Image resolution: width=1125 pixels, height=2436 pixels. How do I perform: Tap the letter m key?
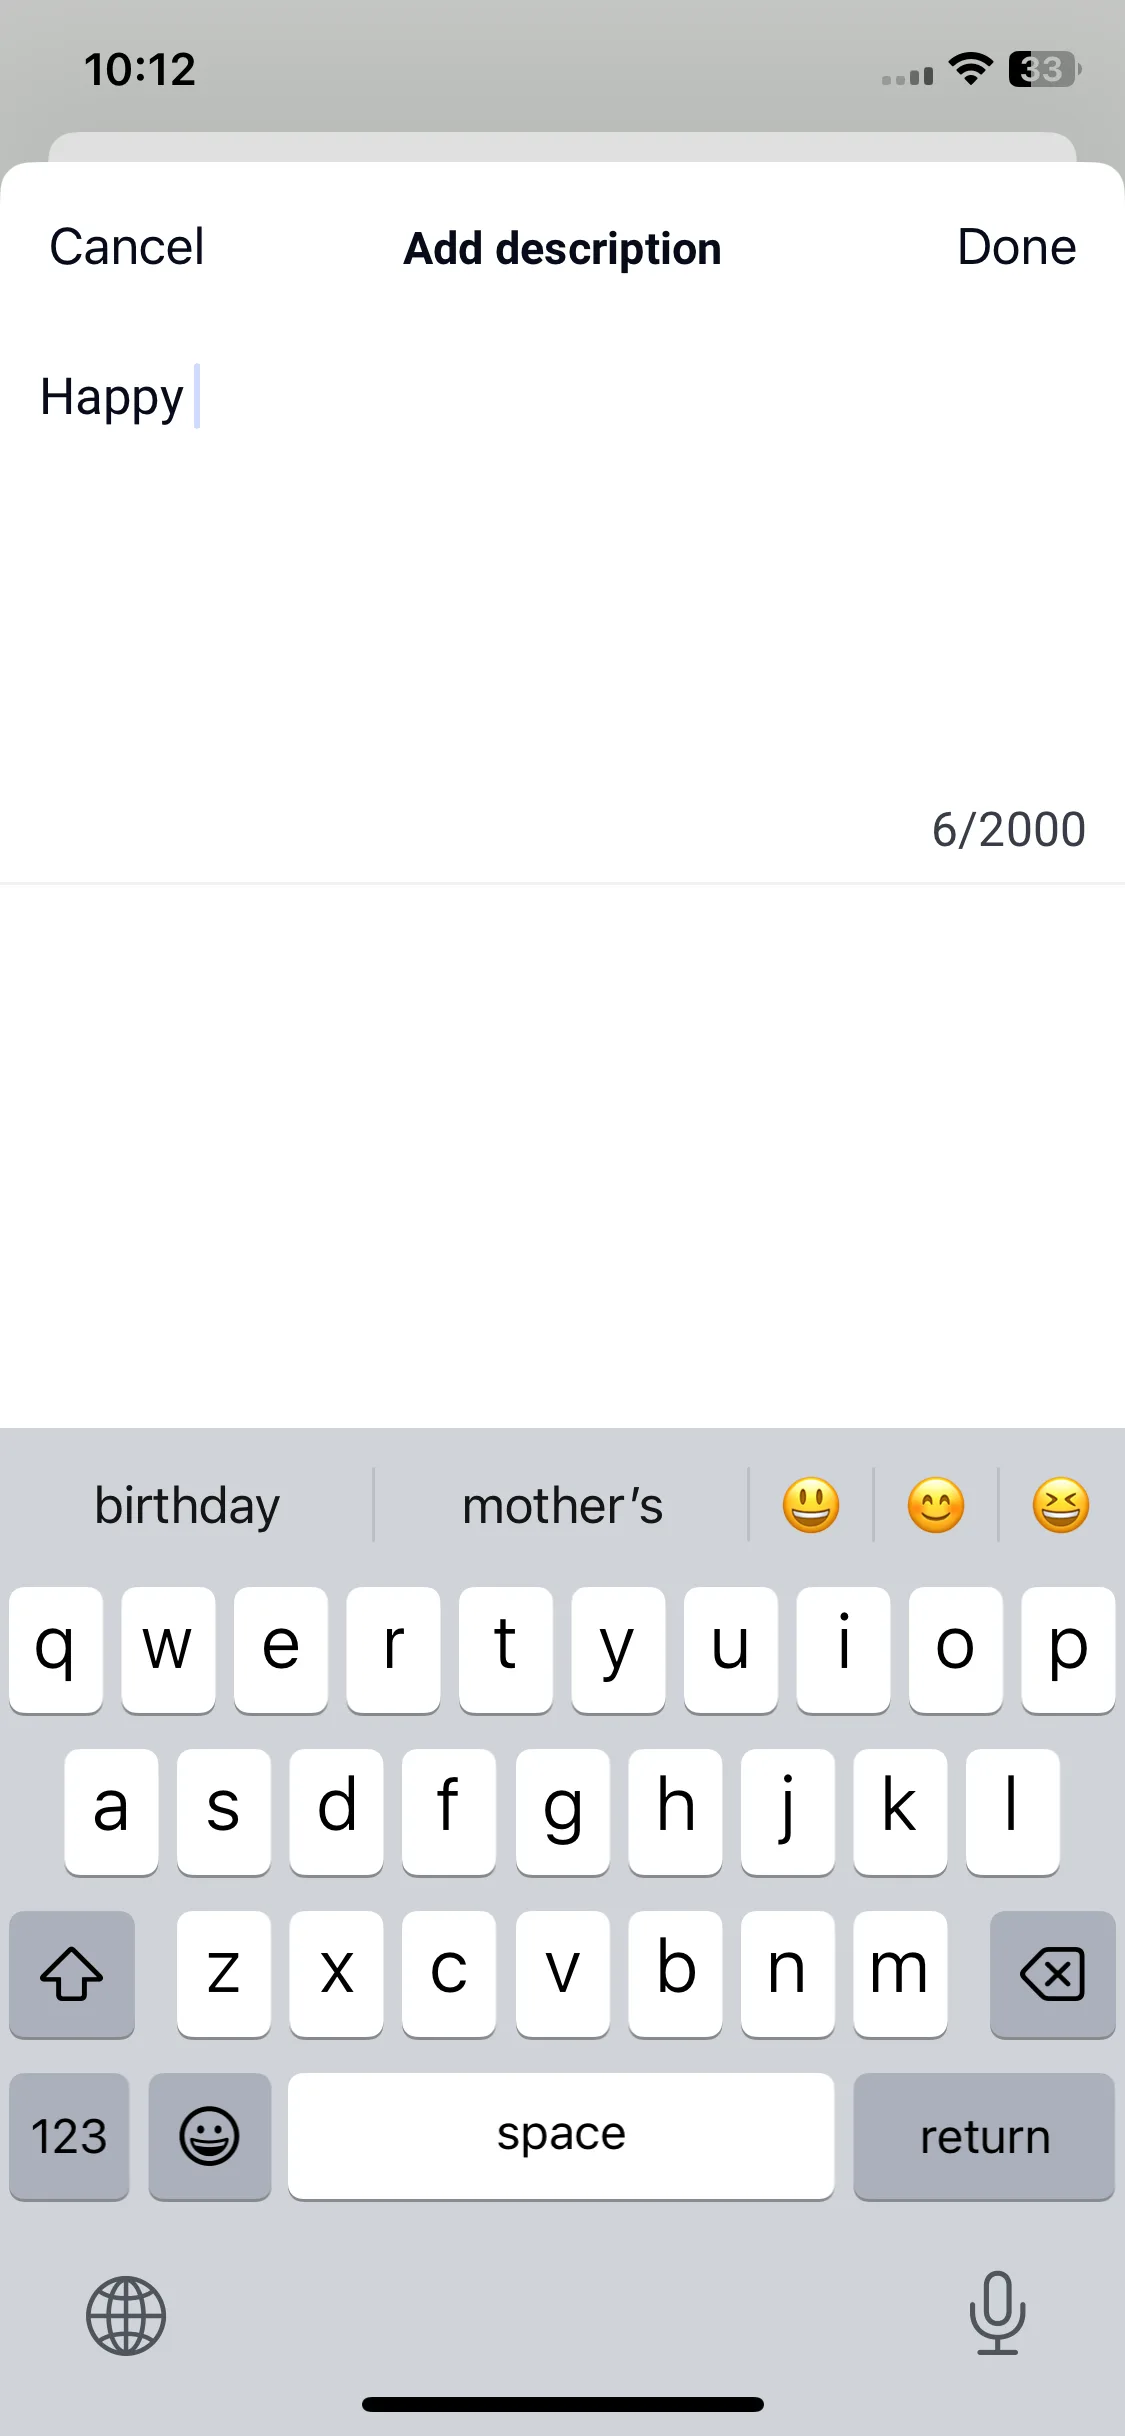pos(900,1974)
